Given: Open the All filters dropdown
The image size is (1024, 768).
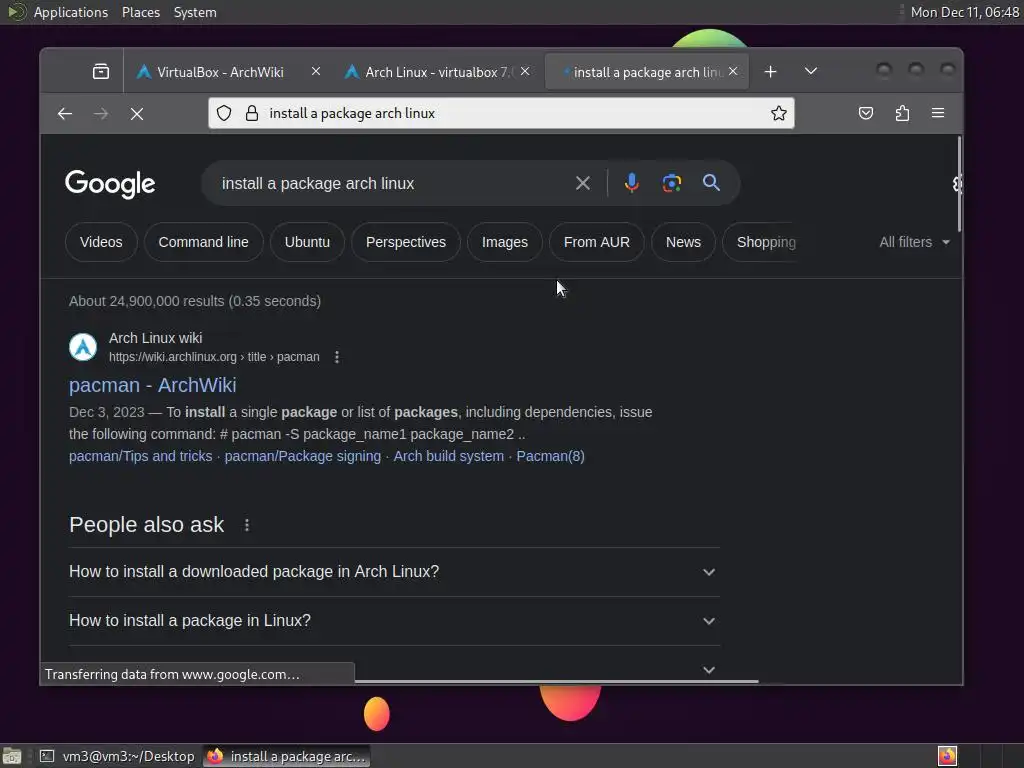Looking at the screenshot, I should (914, 242).
